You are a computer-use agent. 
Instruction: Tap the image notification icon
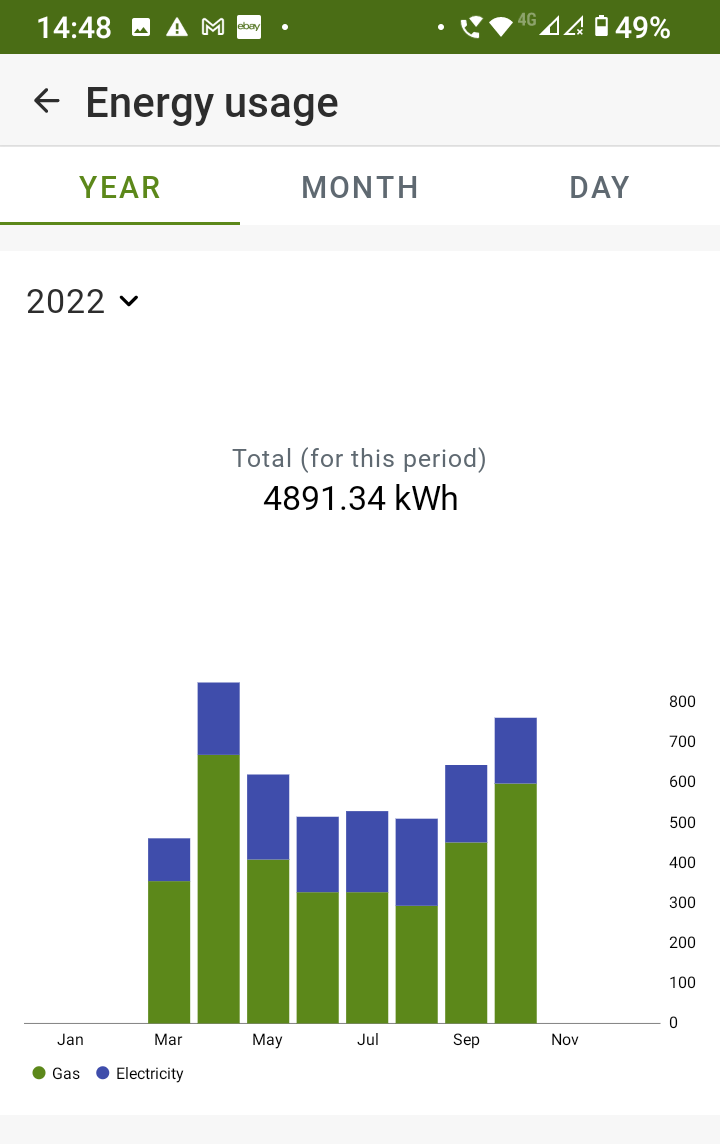coord(141,27)
